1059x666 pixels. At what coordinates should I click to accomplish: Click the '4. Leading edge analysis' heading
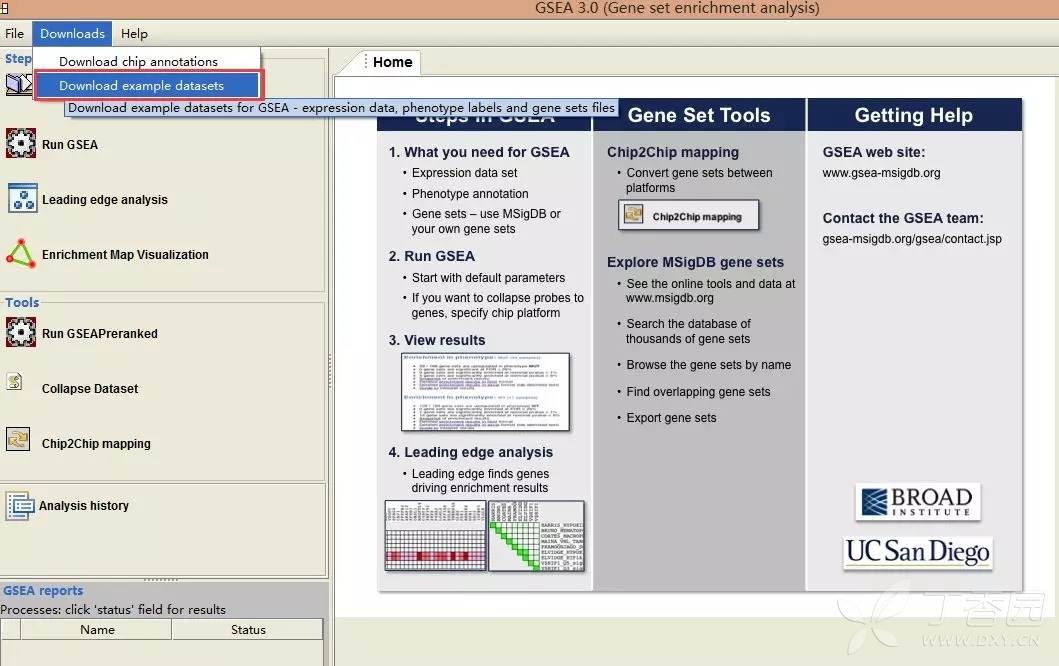click(x=471, y=452)
